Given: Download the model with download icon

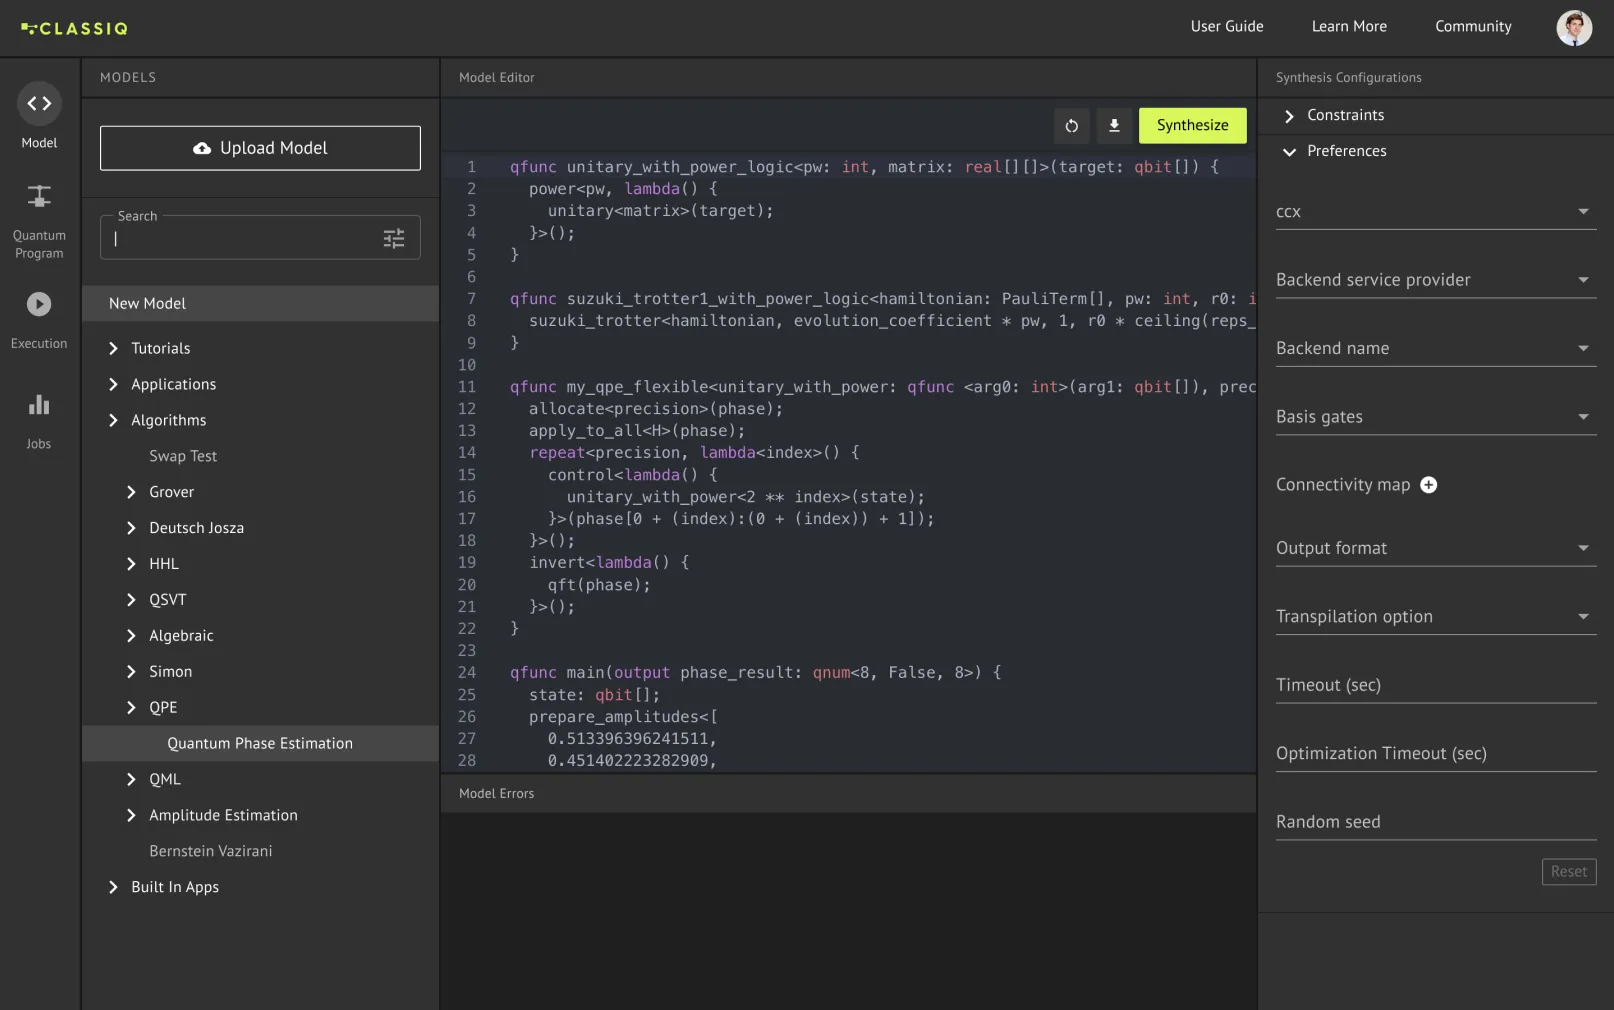Looking at the screenshot, I should 1114,126.
